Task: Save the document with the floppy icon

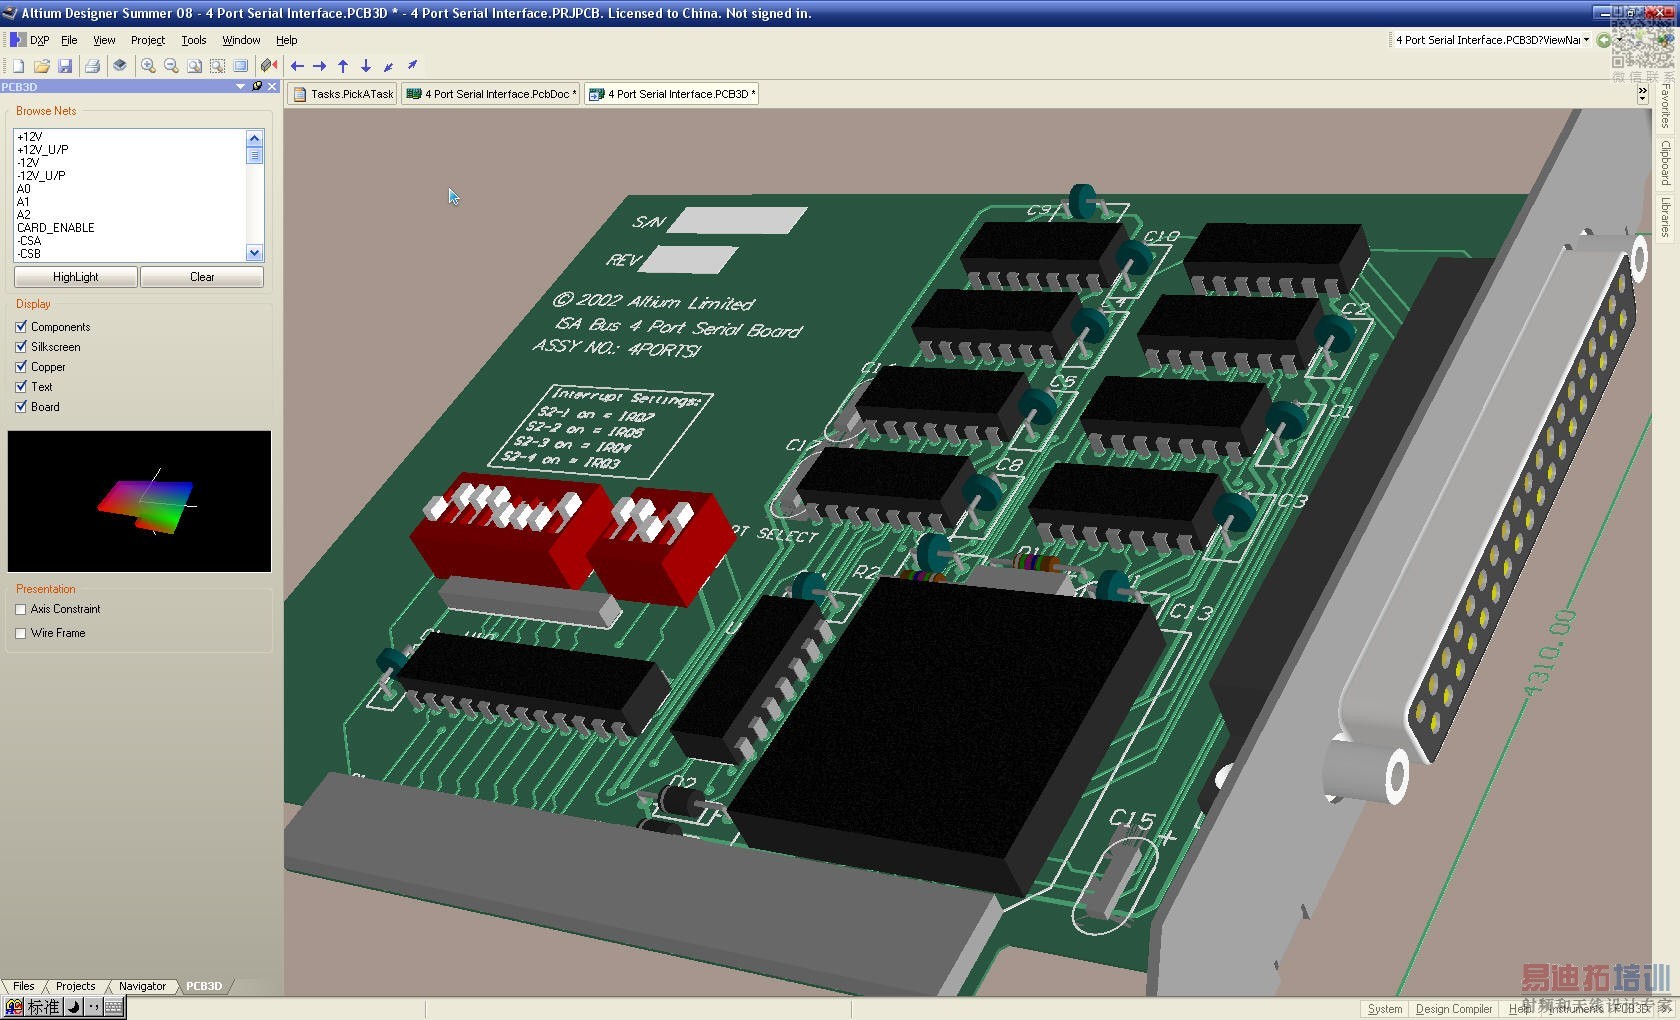Action: [x=65, y=66]
